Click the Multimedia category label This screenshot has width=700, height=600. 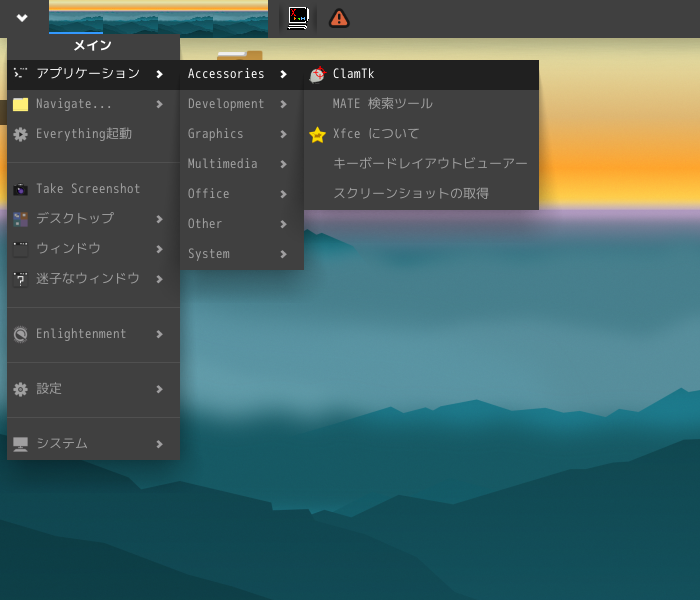pos(222,164)
